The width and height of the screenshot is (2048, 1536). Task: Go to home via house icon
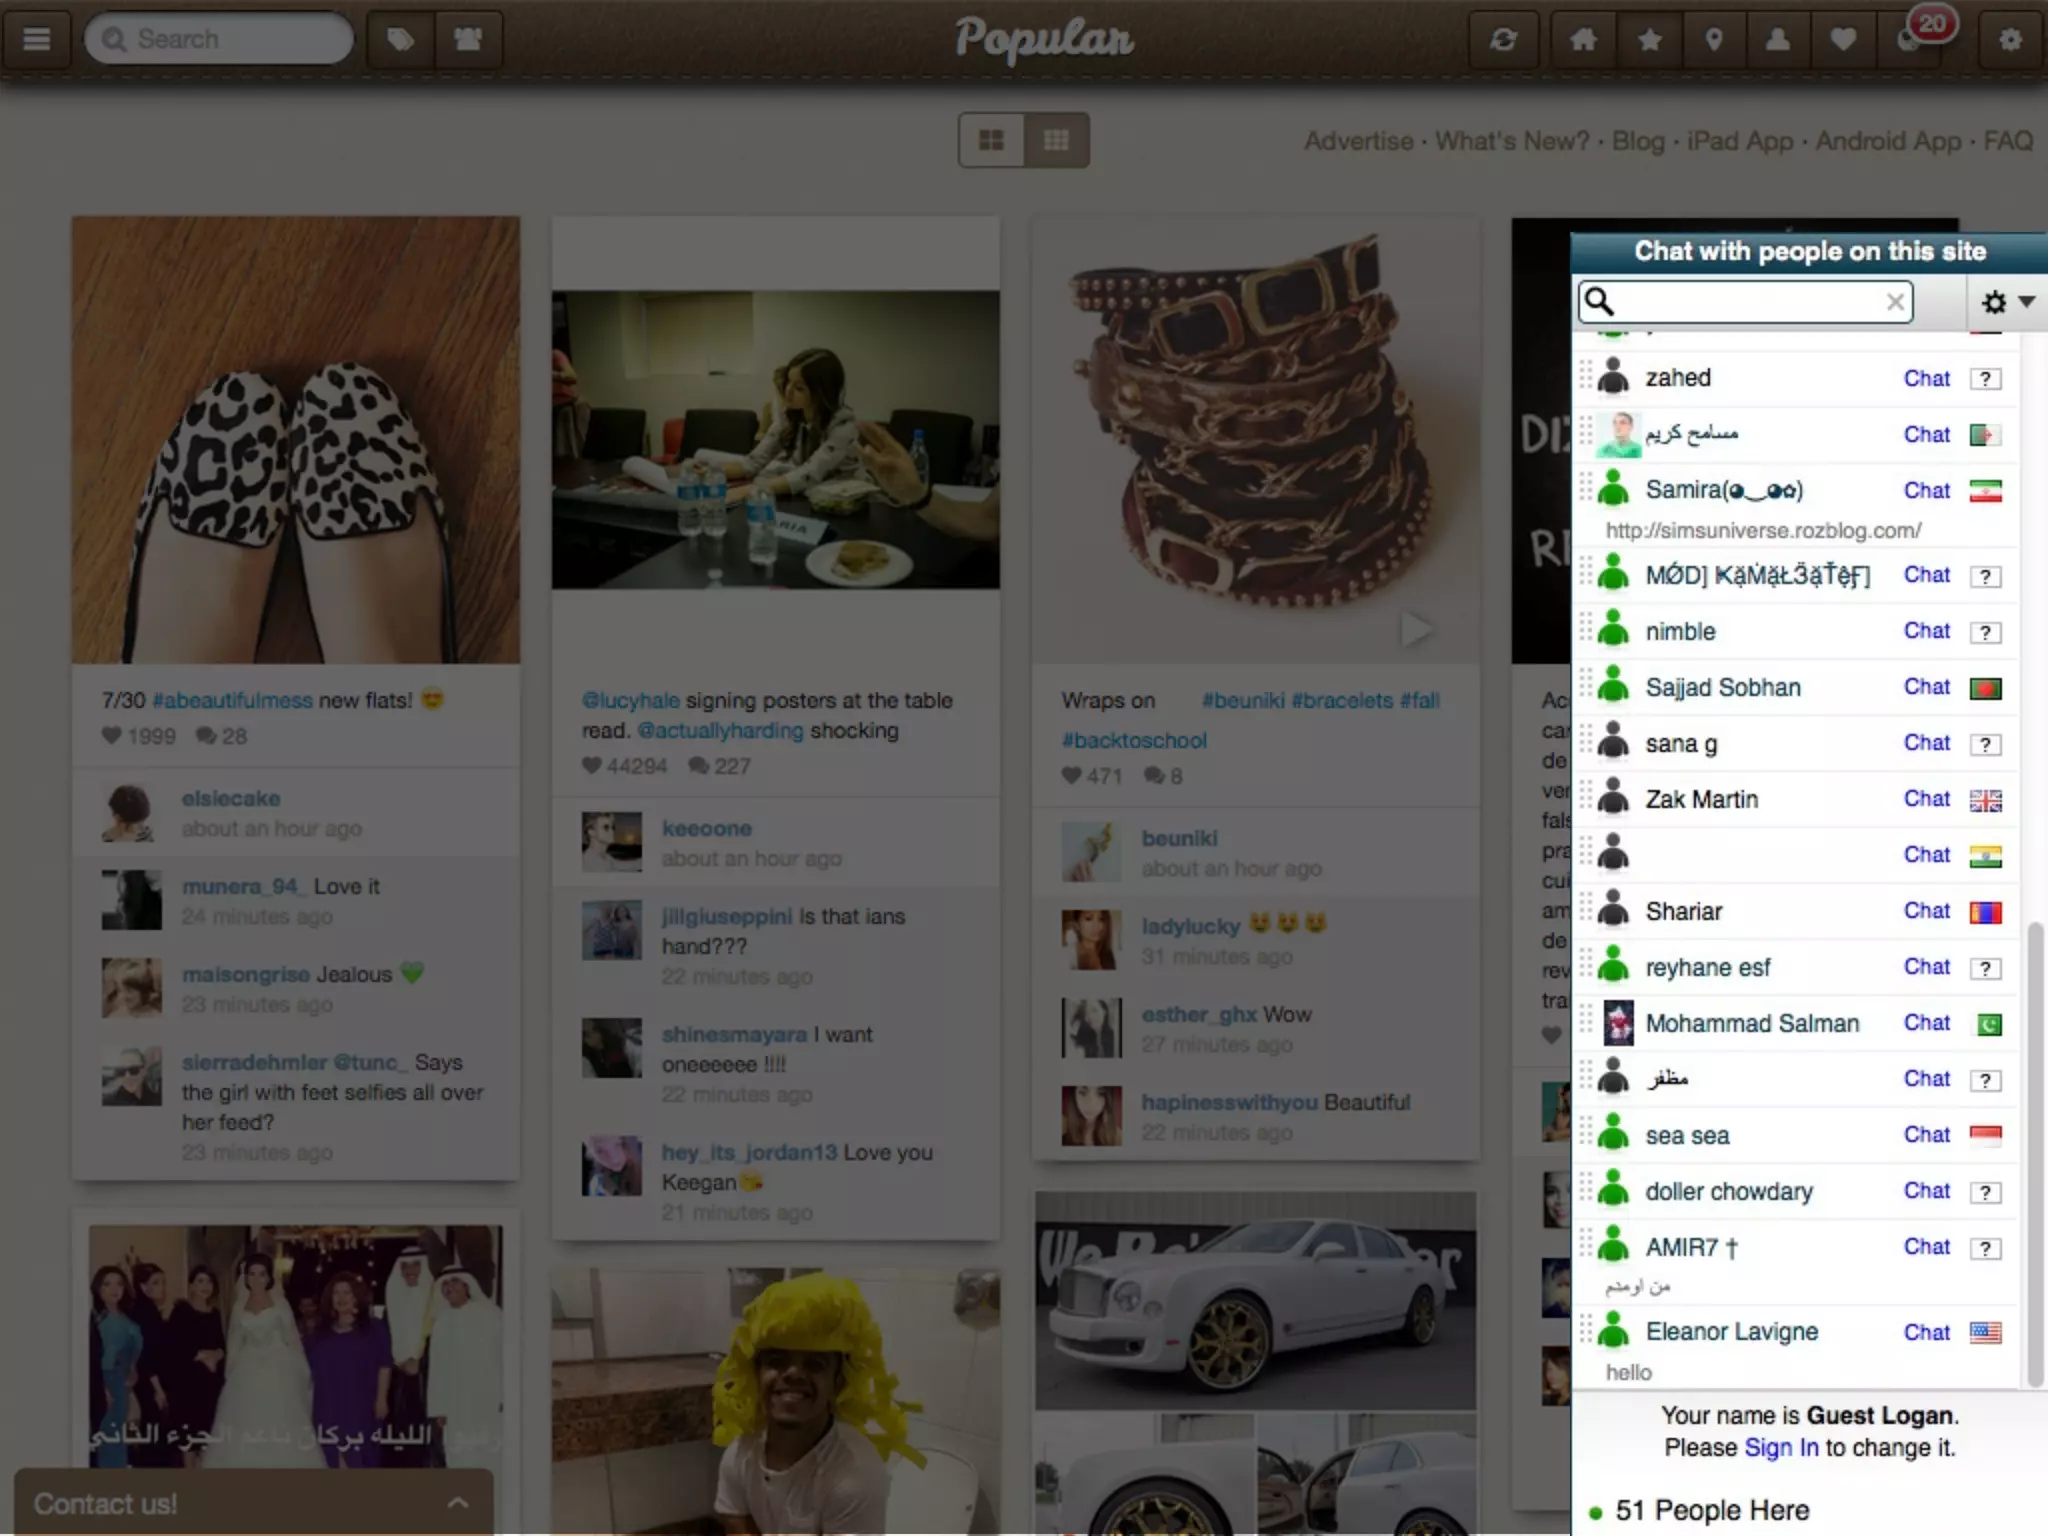click(x=1583, y=39)
